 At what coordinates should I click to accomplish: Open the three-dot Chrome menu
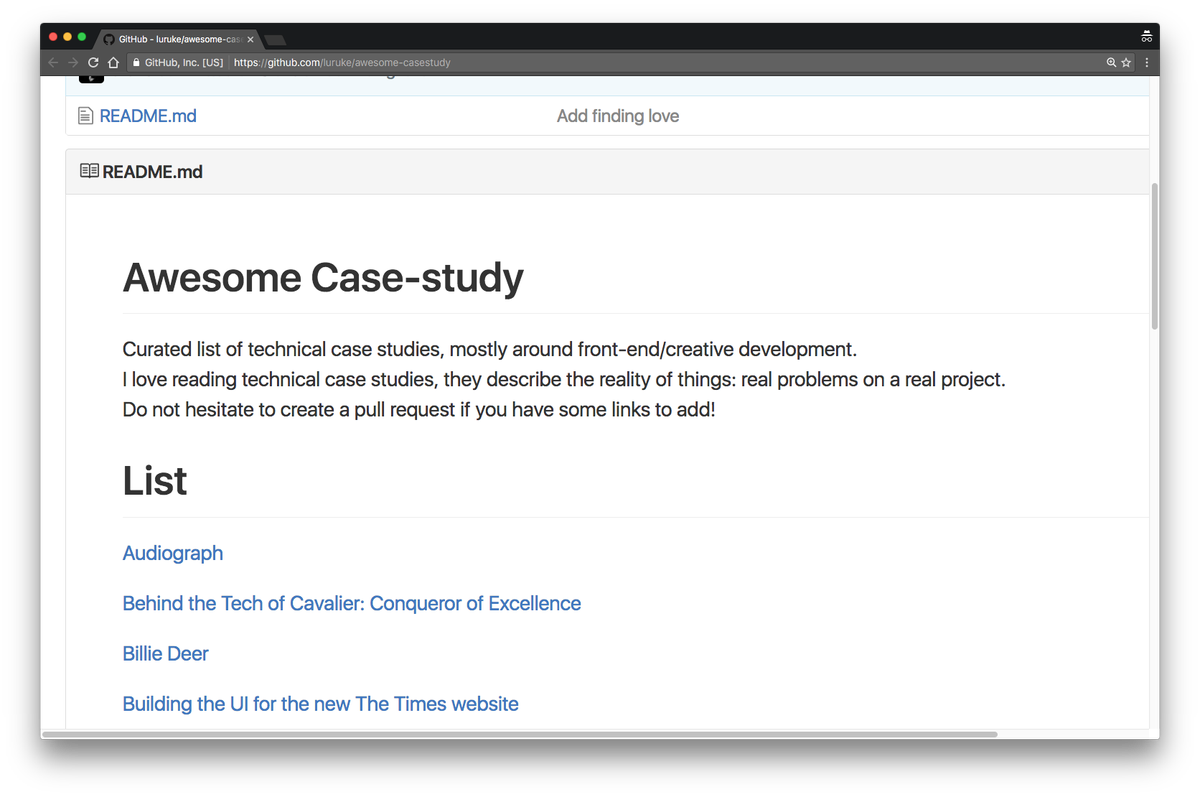[1146, 62]
